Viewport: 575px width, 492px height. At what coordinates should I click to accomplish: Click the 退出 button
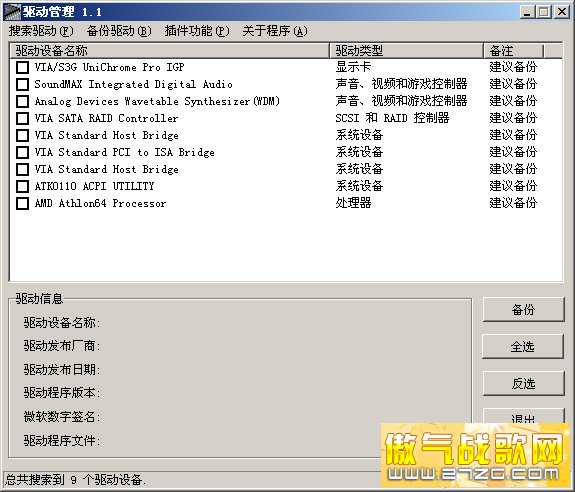click(x=523, y=416)
